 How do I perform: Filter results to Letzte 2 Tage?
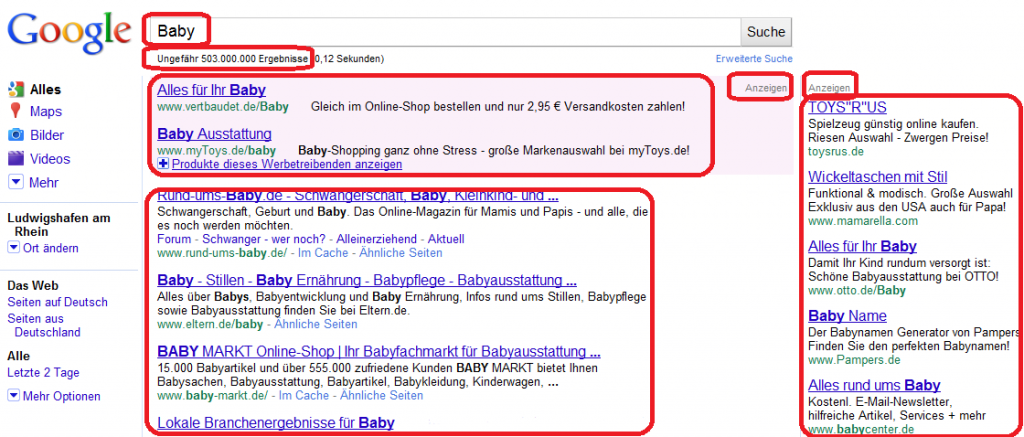tap(43, 373)
